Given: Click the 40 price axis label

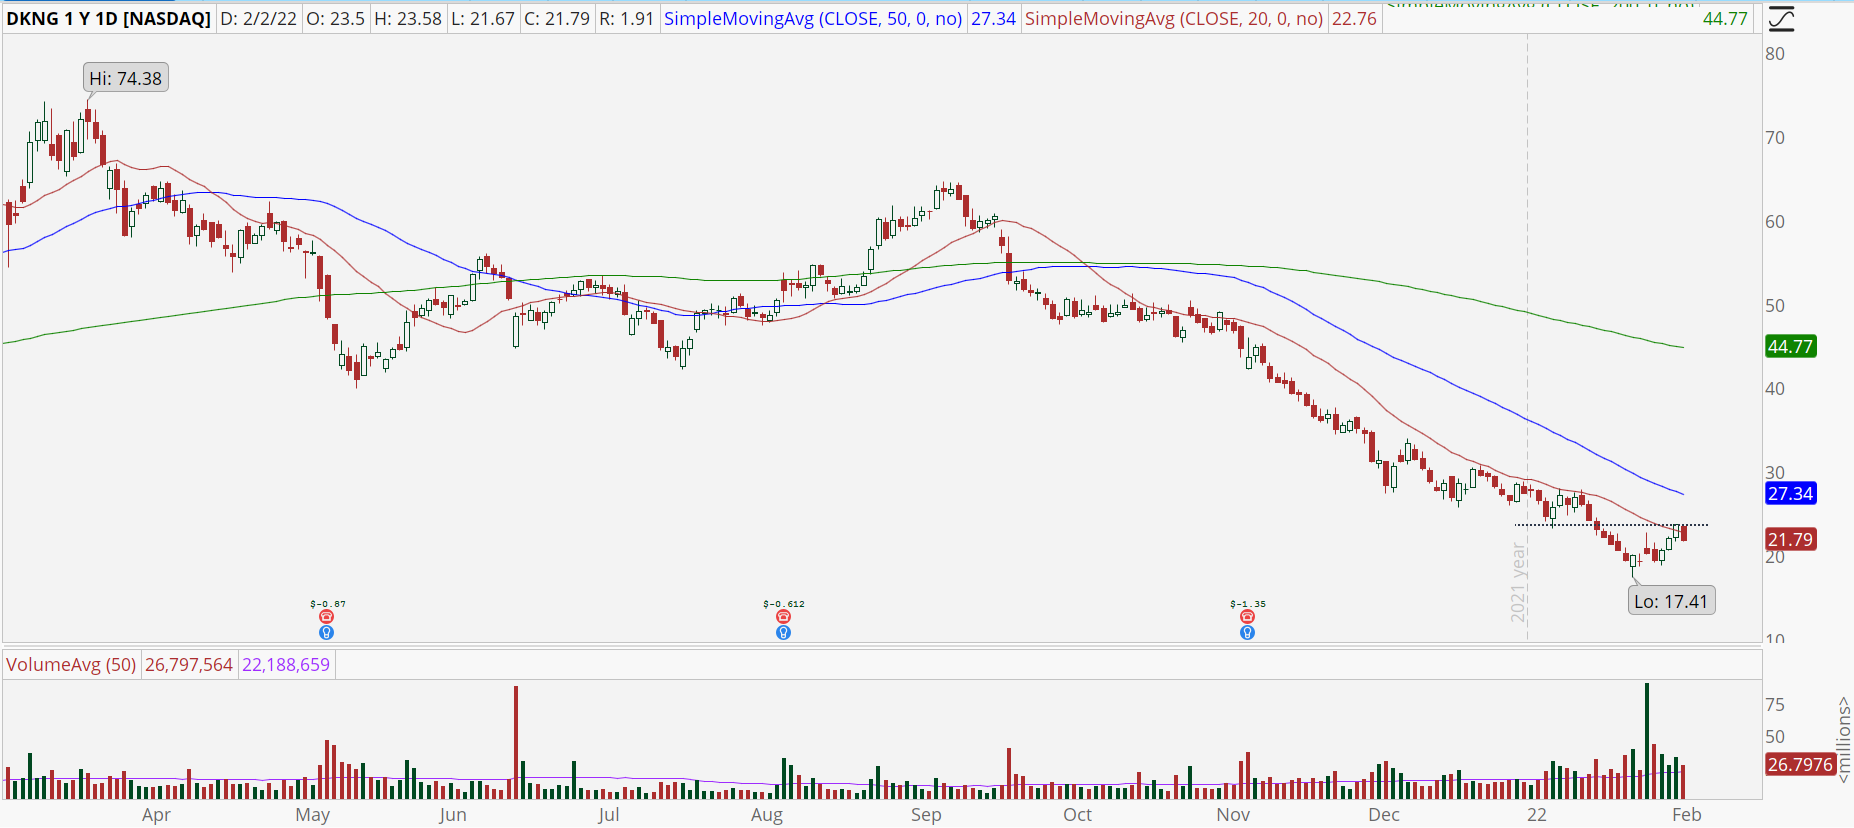Looking at the screenshot, I should [x=1775, y=389].
